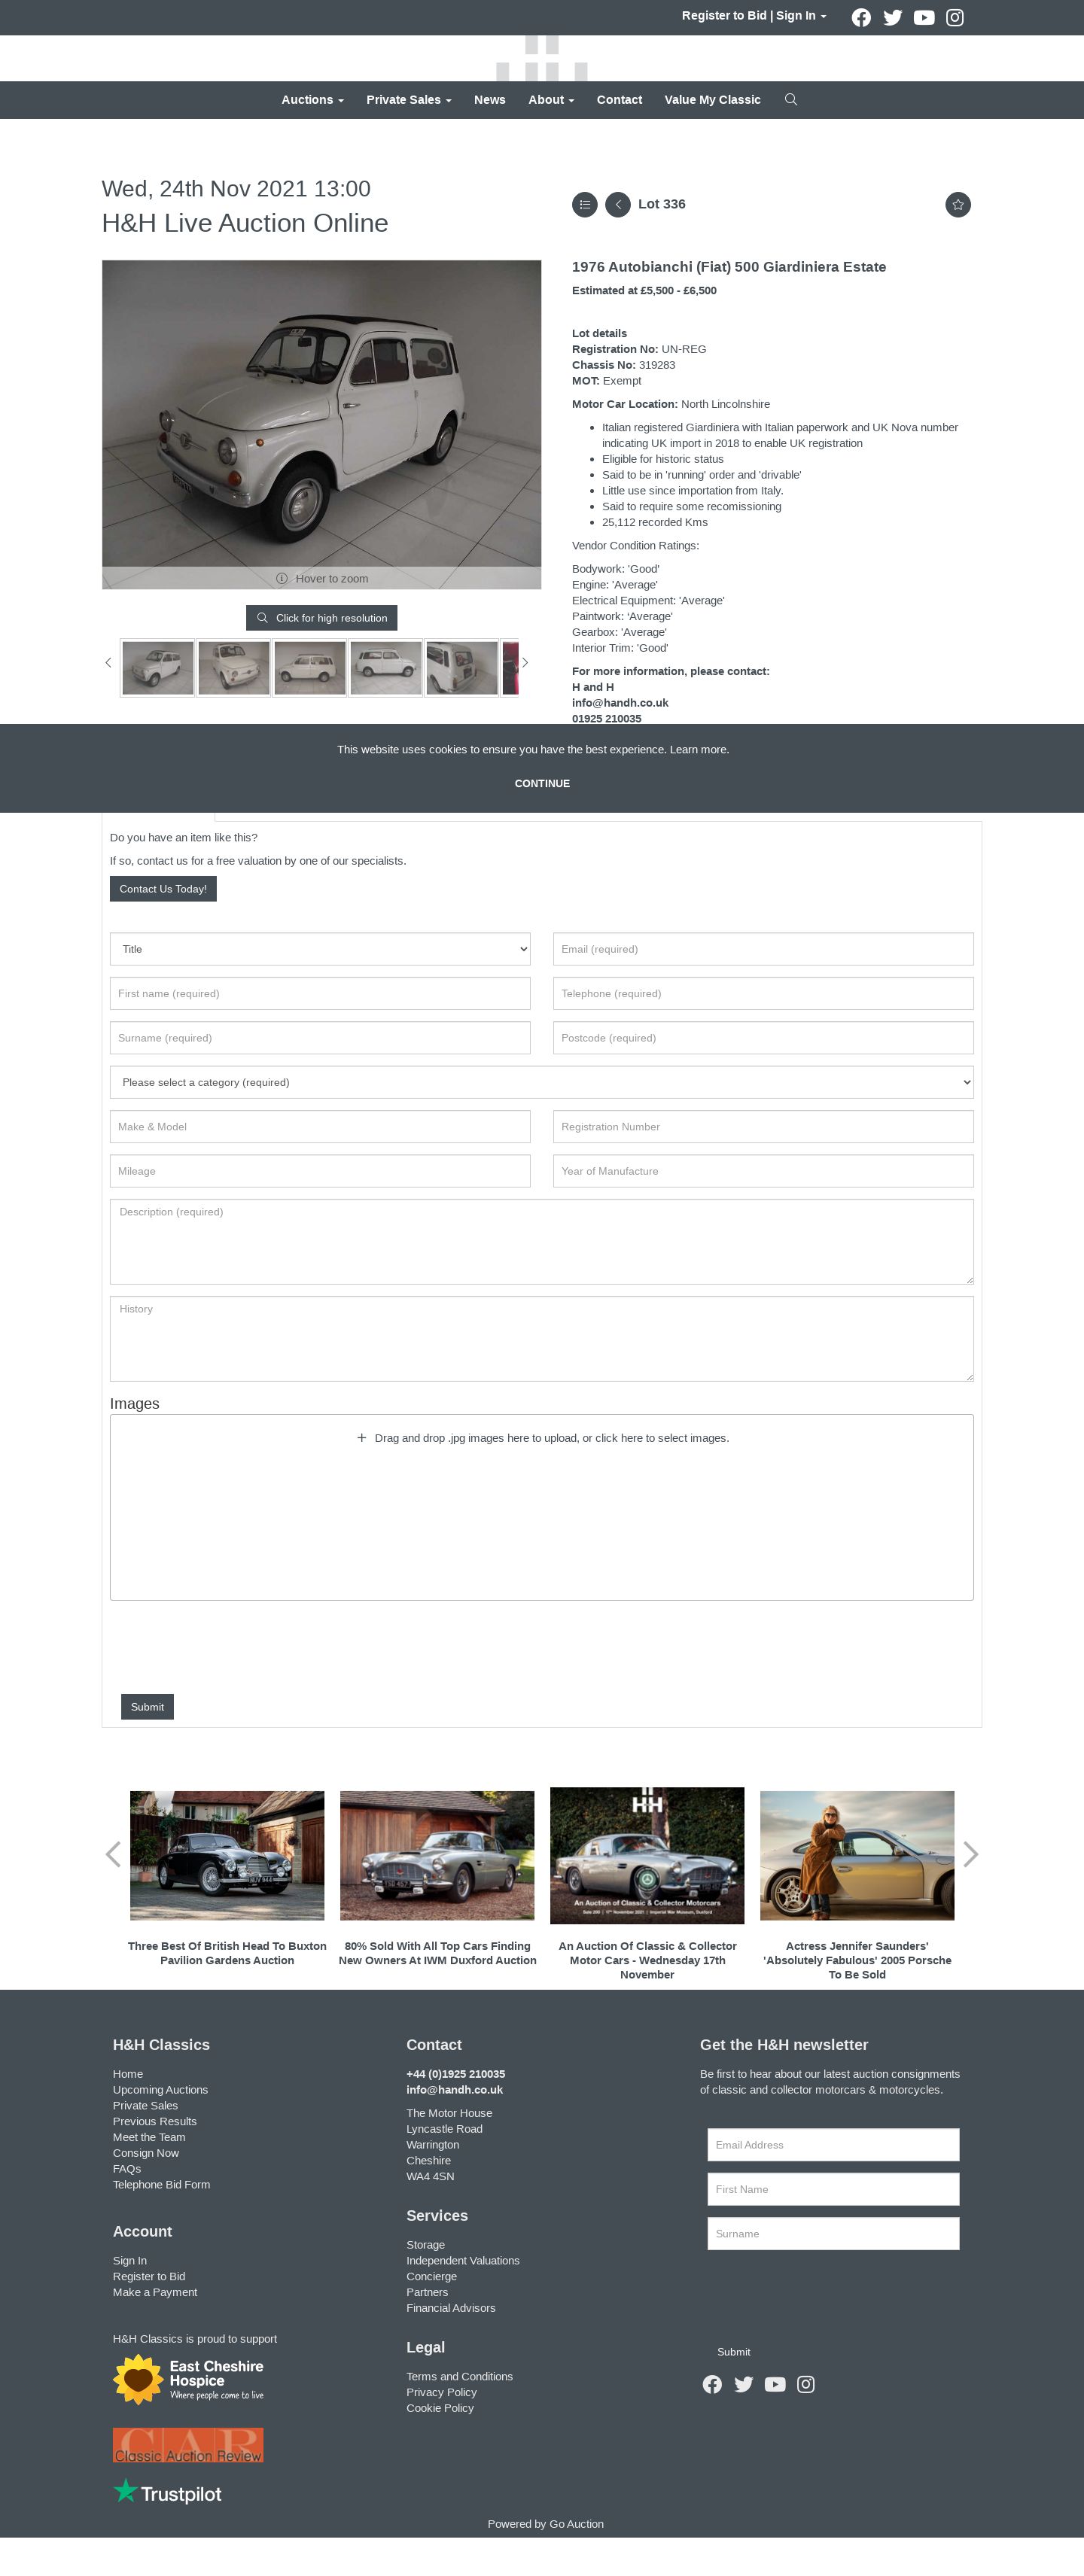Email info@handh.co.uk in lot details
1084x2576 pixels.
(x=620, y=703)
